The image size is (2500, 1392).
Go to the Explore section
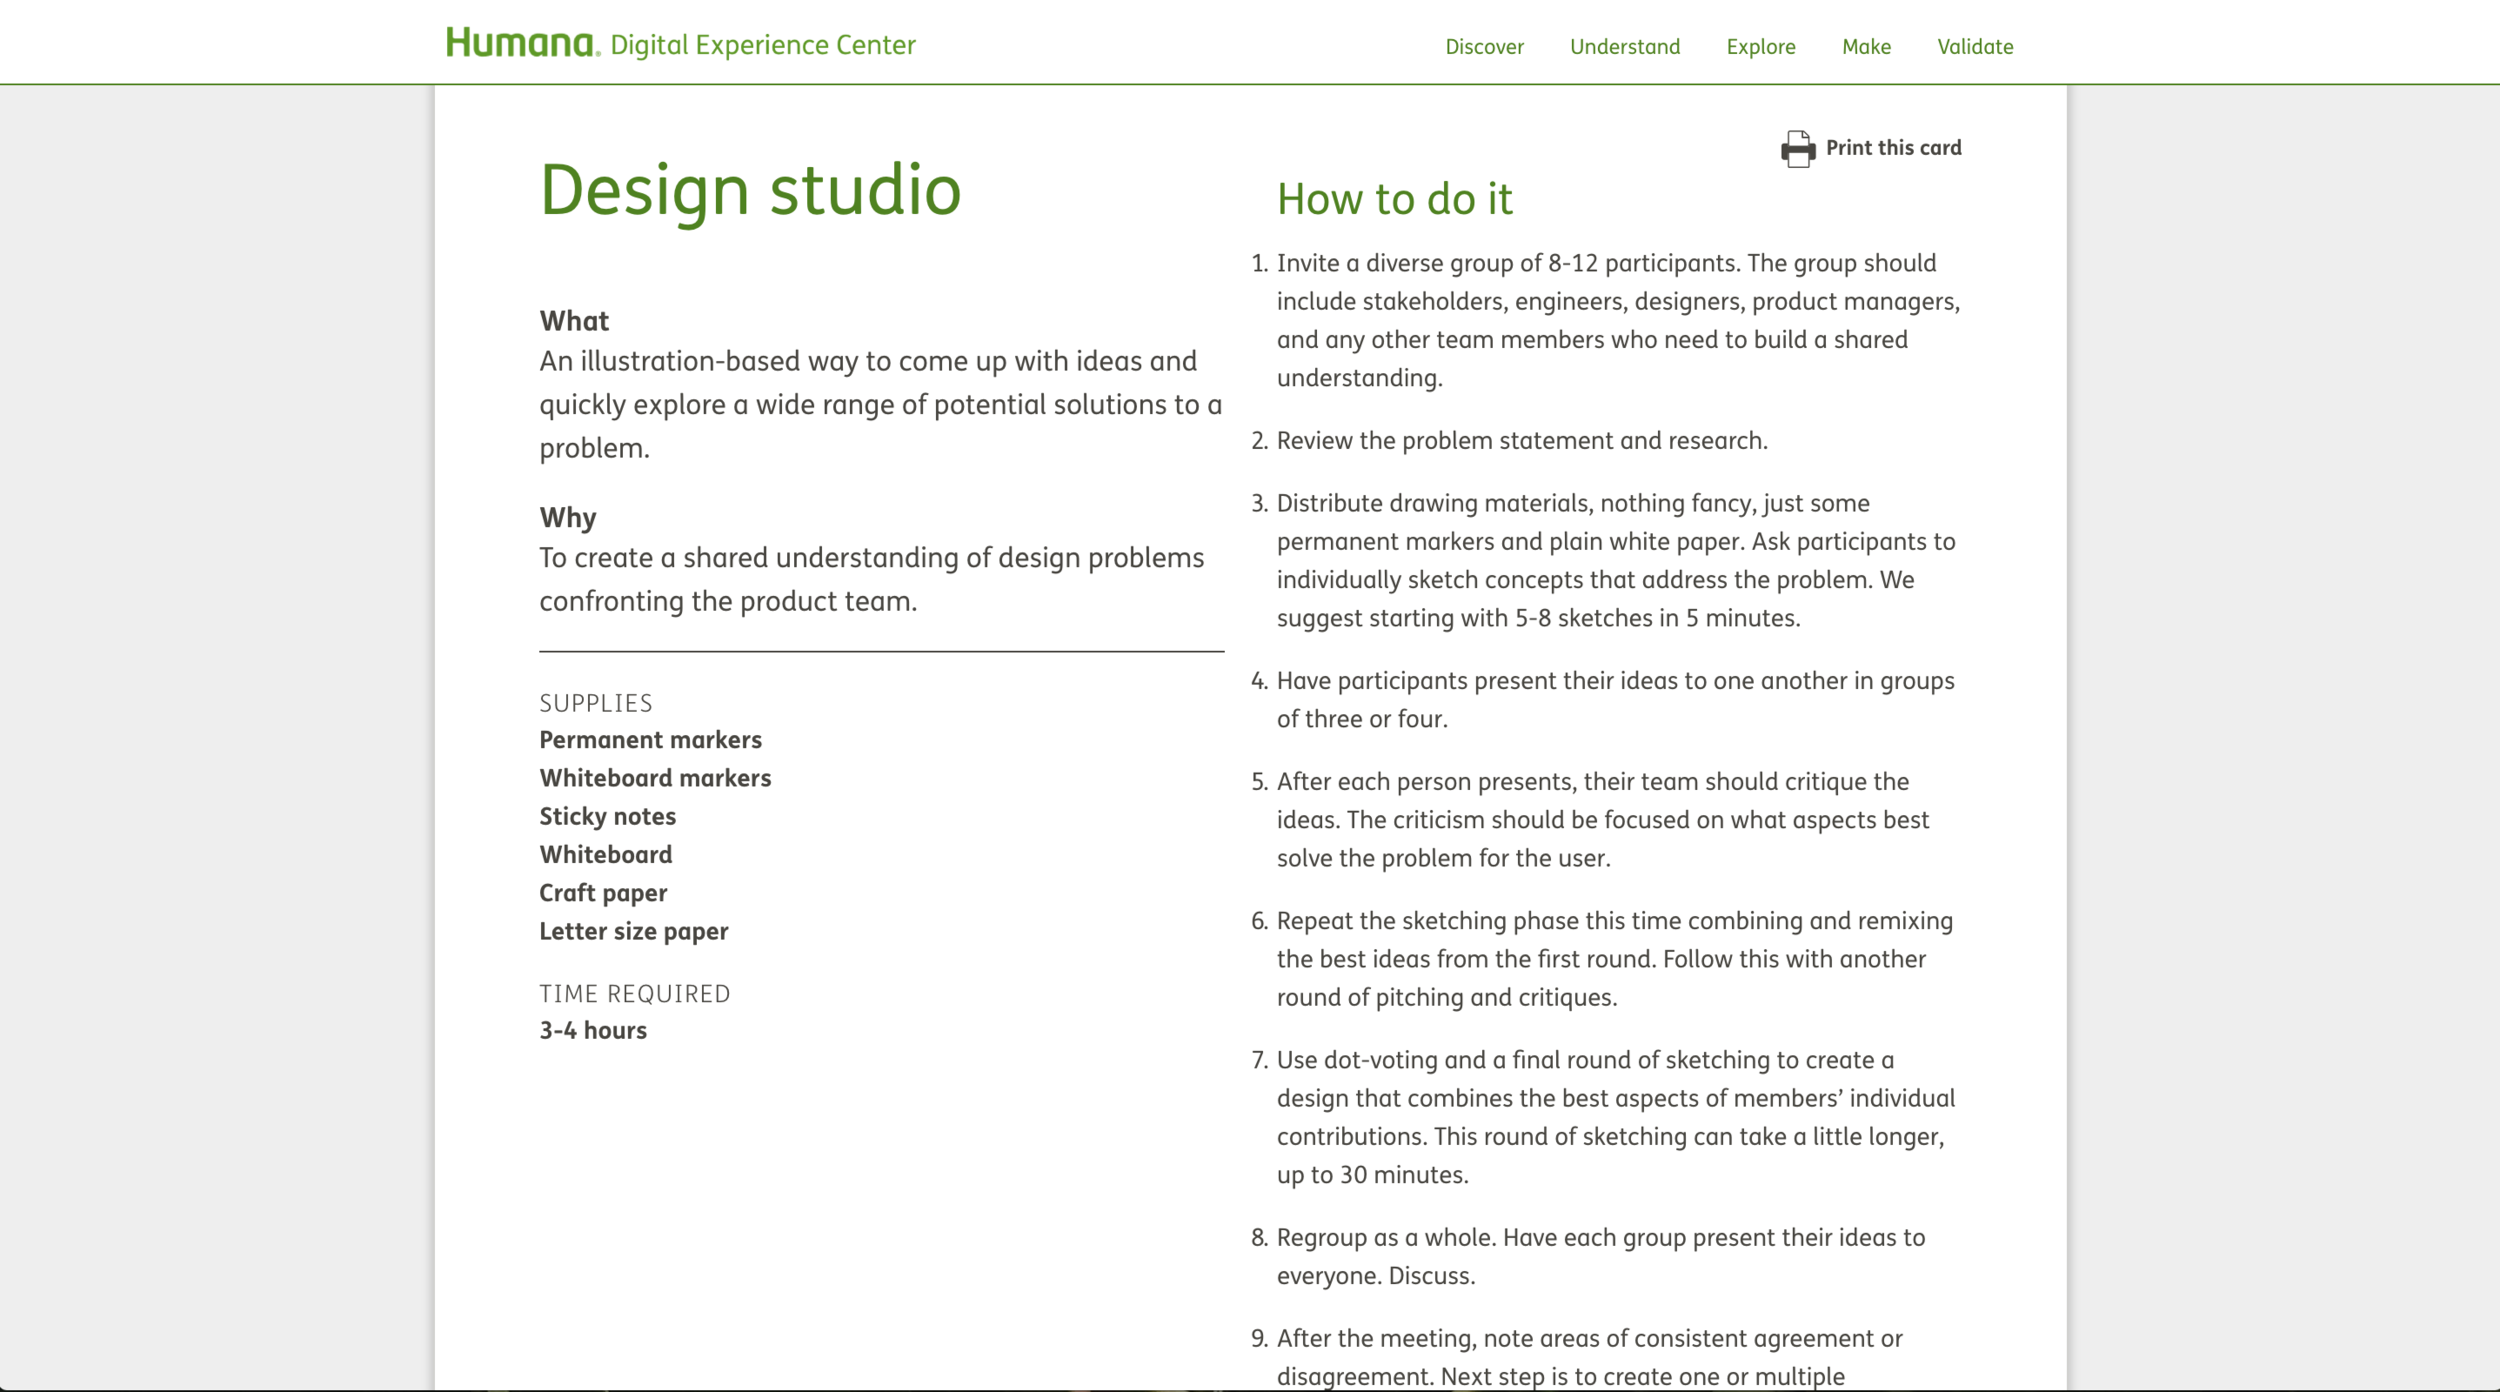coord(1761,46)
